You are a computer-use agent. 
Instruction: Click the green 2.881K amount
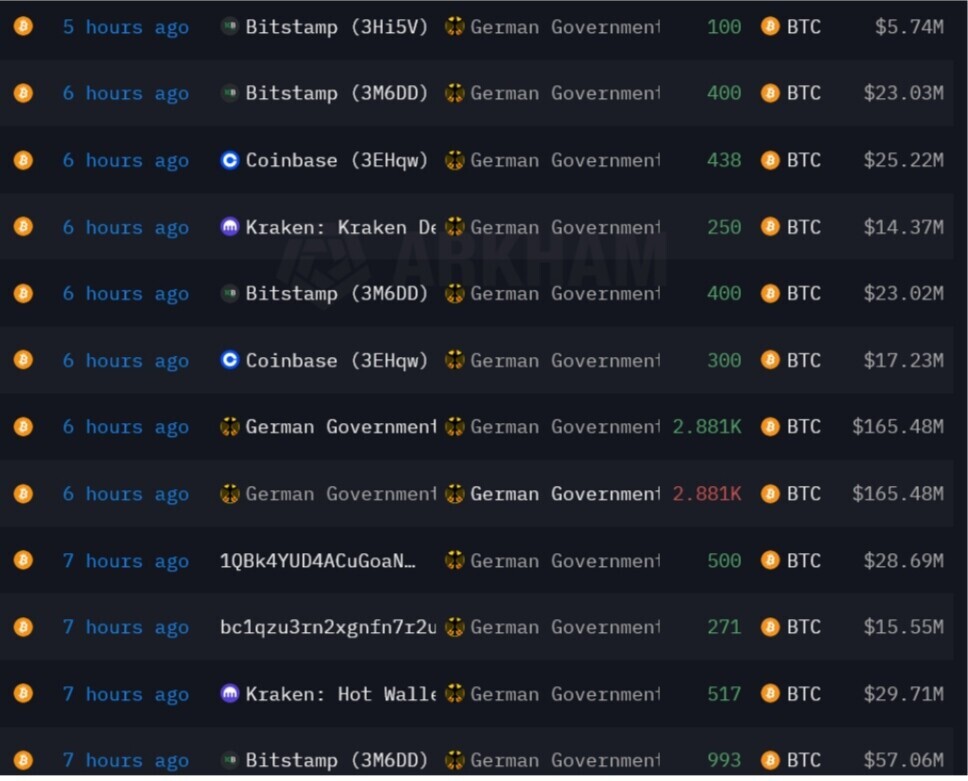point(707,427)
